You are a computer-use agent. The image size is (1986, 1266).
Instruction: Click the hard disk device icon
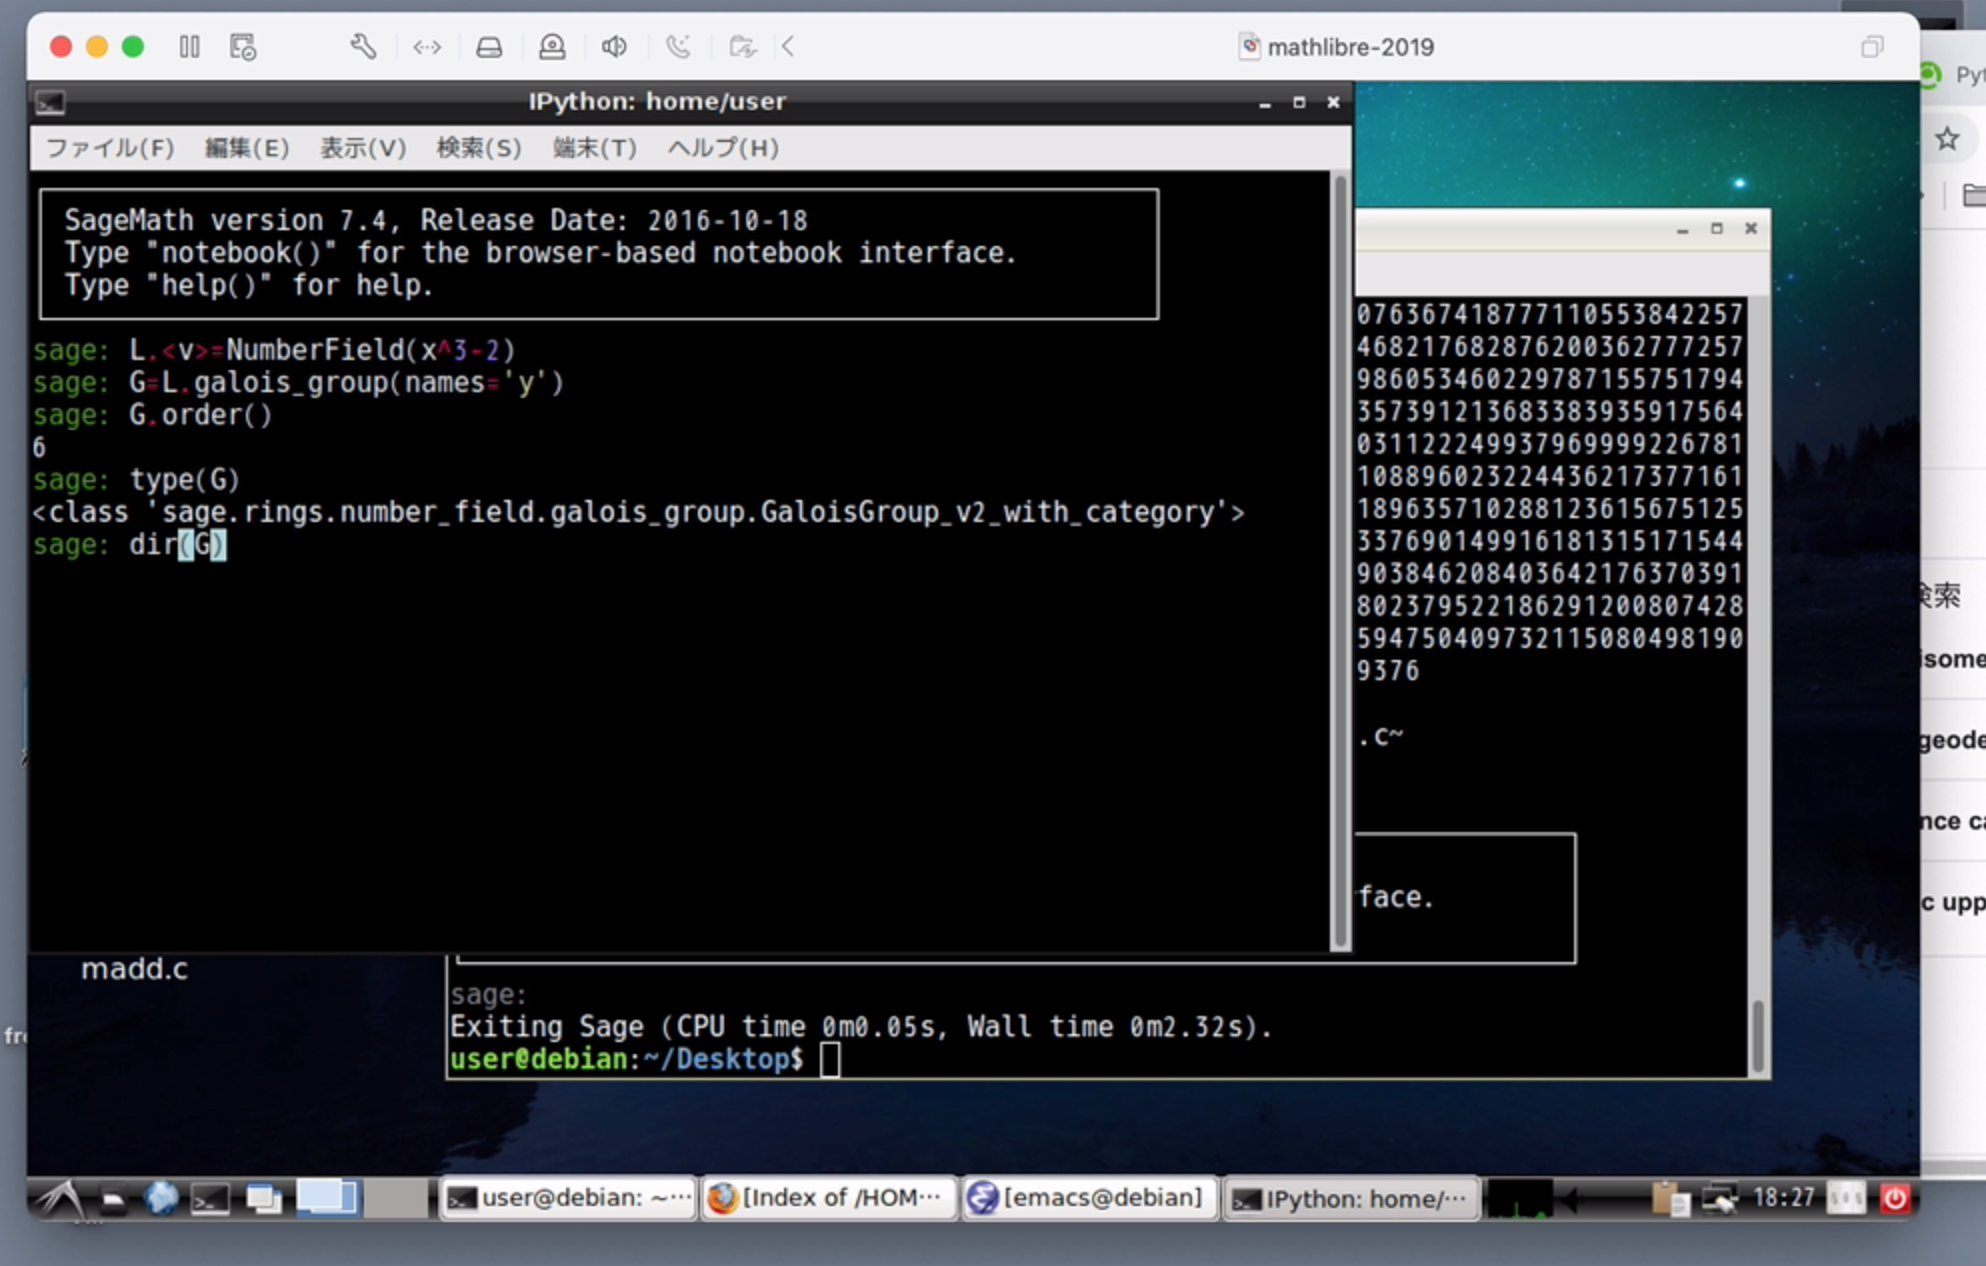pos(489,47)
